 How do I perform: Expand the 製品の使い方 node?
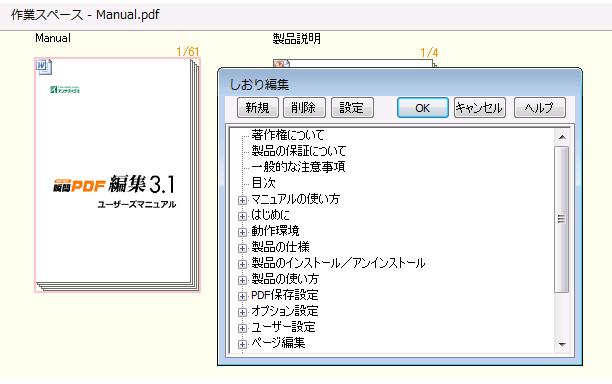[x=242, y=280]
